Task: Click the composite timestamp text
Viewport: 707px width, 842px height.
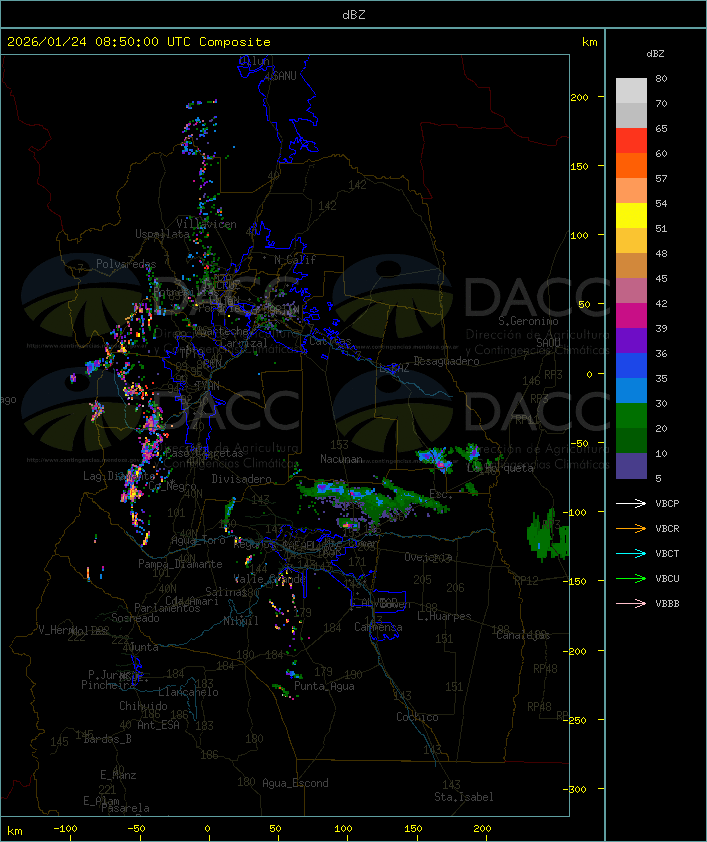Action: (139, 42)
